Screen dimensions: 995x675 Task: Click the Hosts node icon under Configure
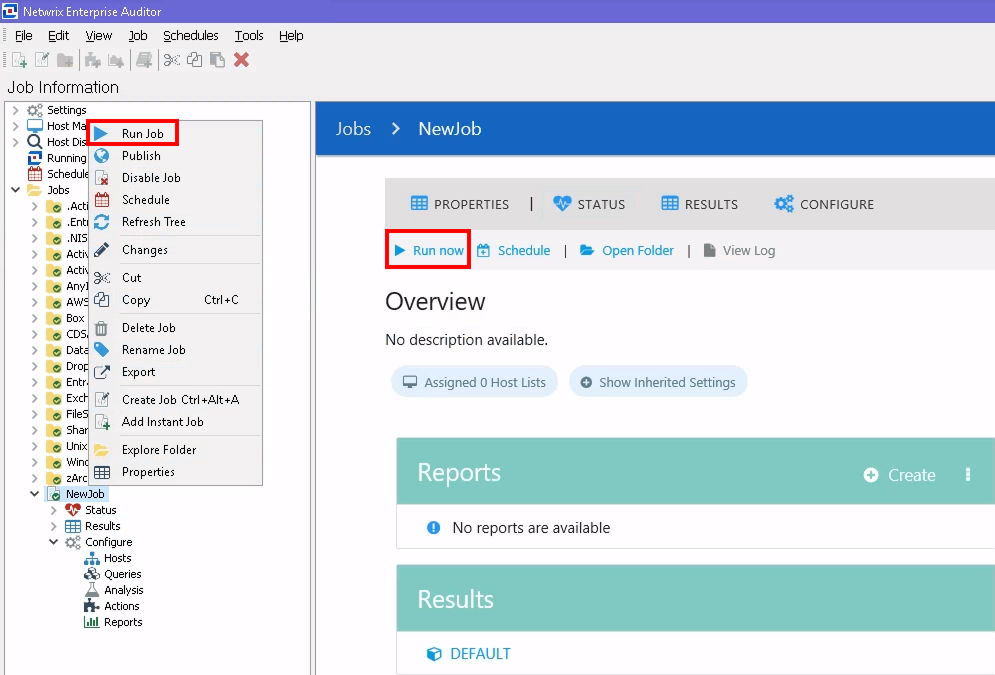pyautogui.click(x=92, y=558)
